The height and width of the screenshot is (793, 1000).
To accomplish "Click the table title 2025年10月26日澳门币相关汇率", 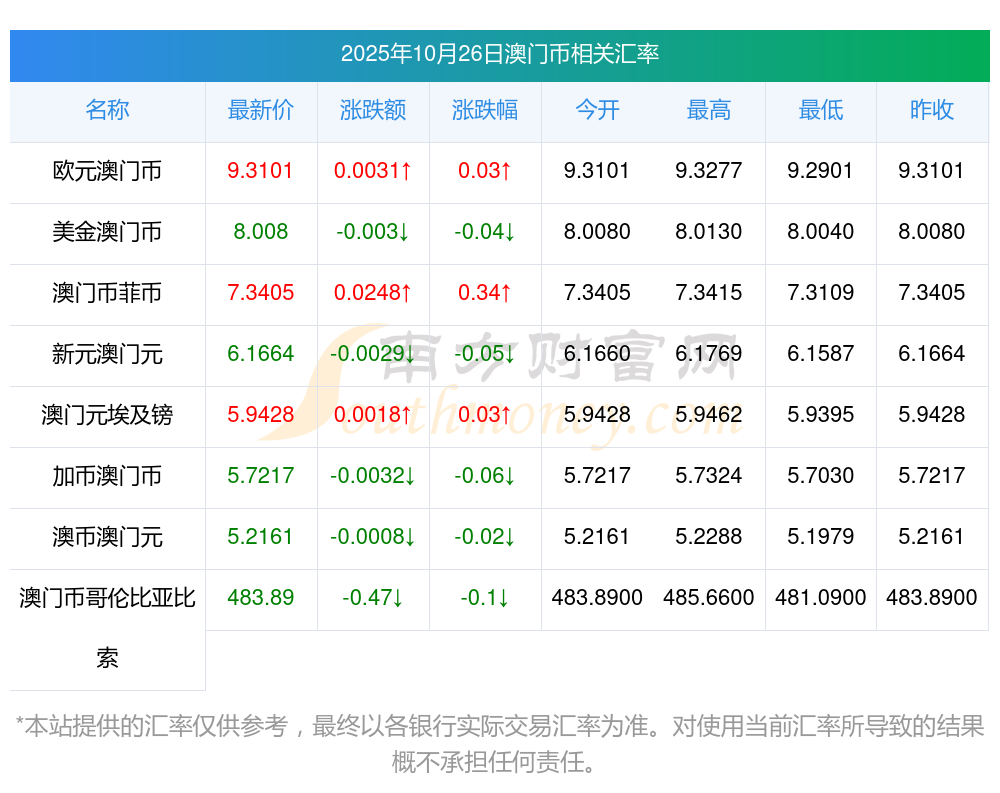I will click(x=500, y=54).
